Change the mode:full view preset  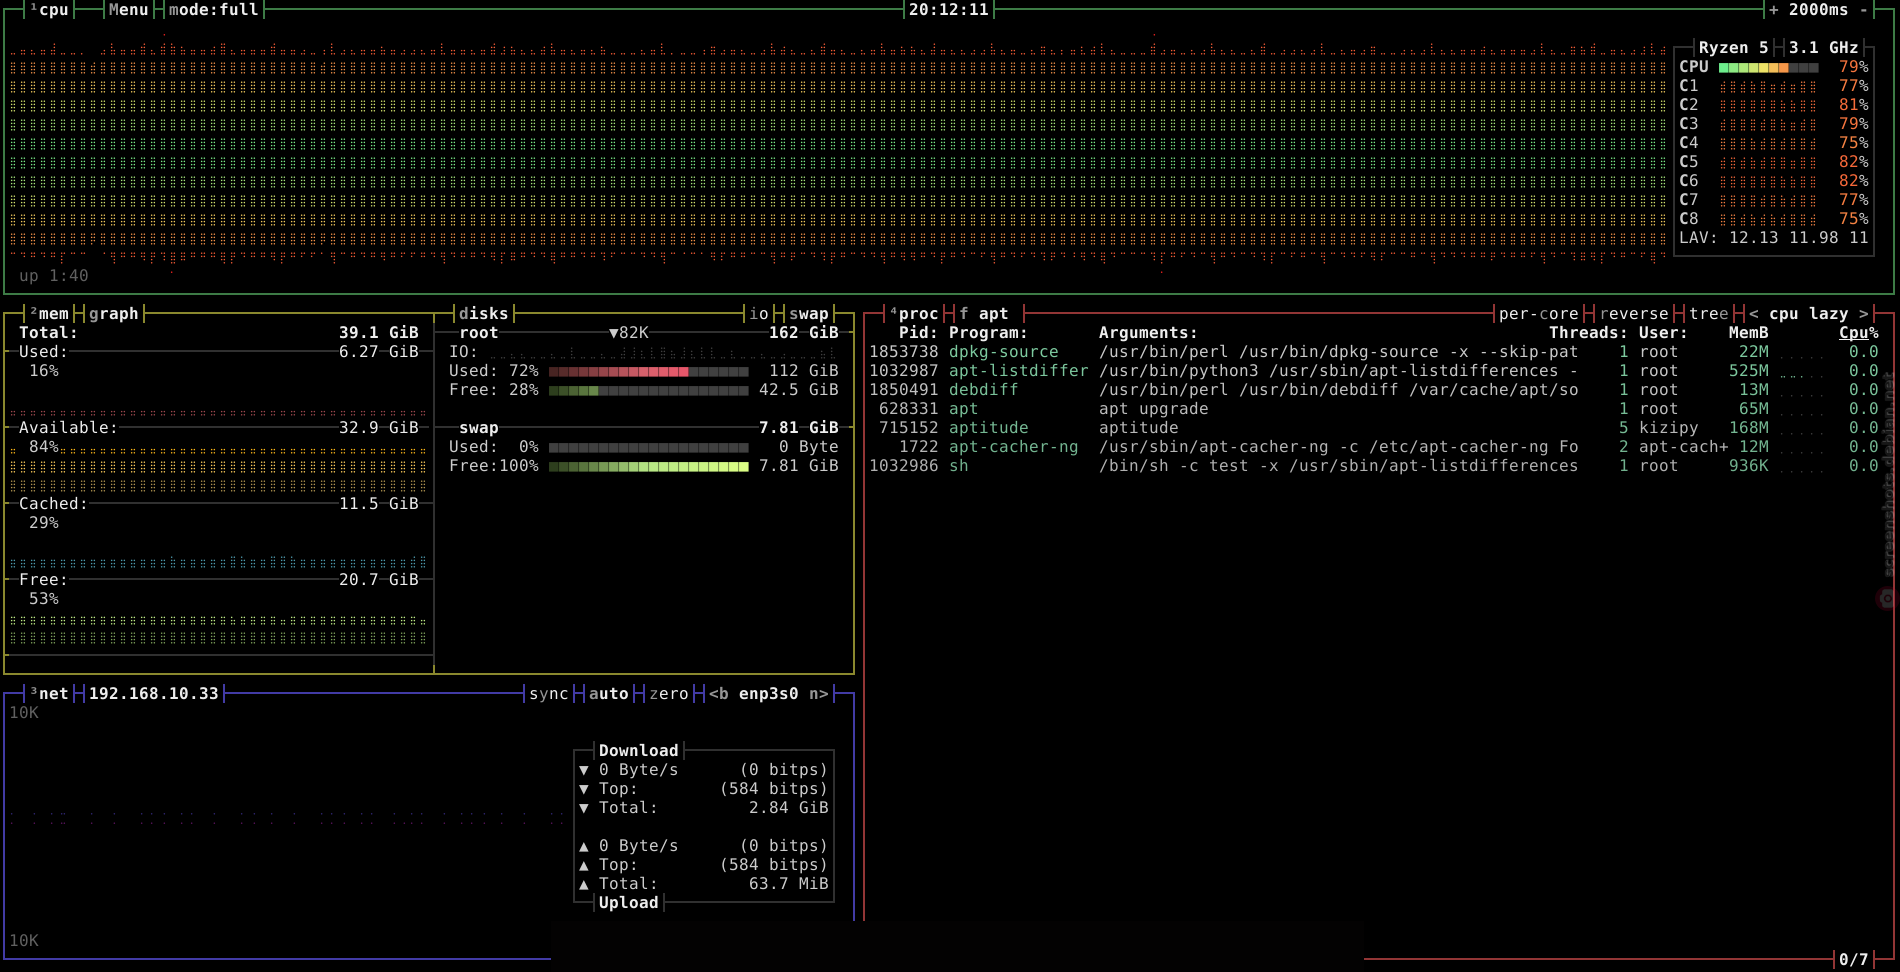pyautogui.click(x=213, y=10)
